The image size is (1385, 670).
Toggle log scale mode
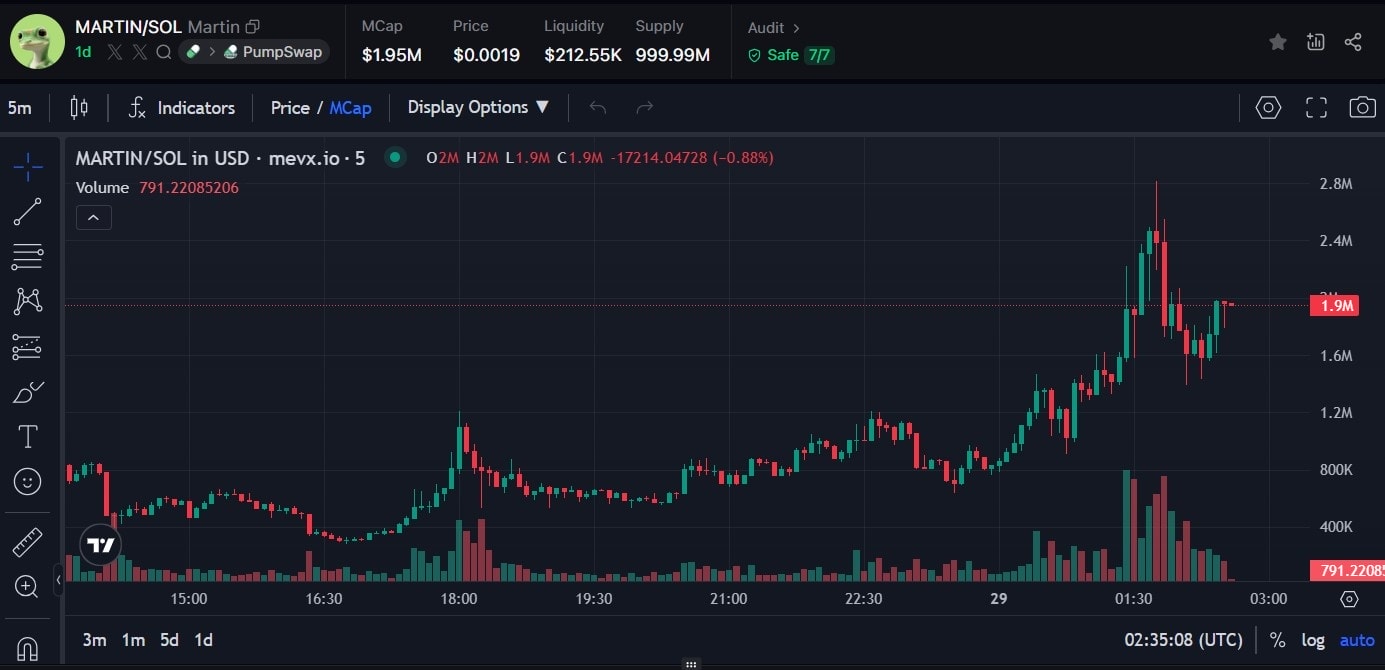coord(1313,640)
